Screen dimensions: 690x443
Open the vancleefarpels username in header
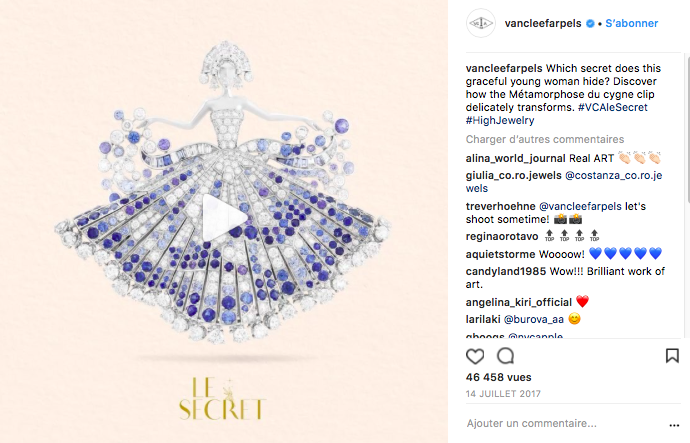(x=543, y=23)
